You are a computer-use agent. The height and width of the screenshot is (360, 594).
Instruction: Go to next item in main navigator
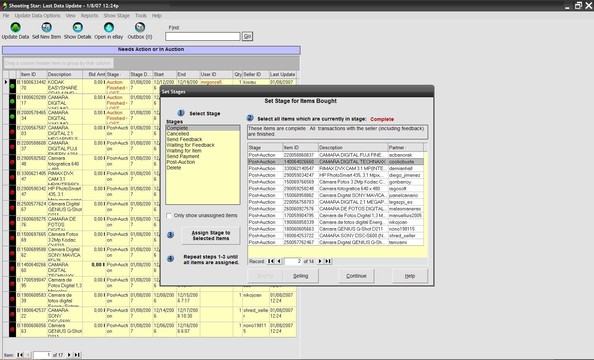pyautogui.click(x=69, y=355)
